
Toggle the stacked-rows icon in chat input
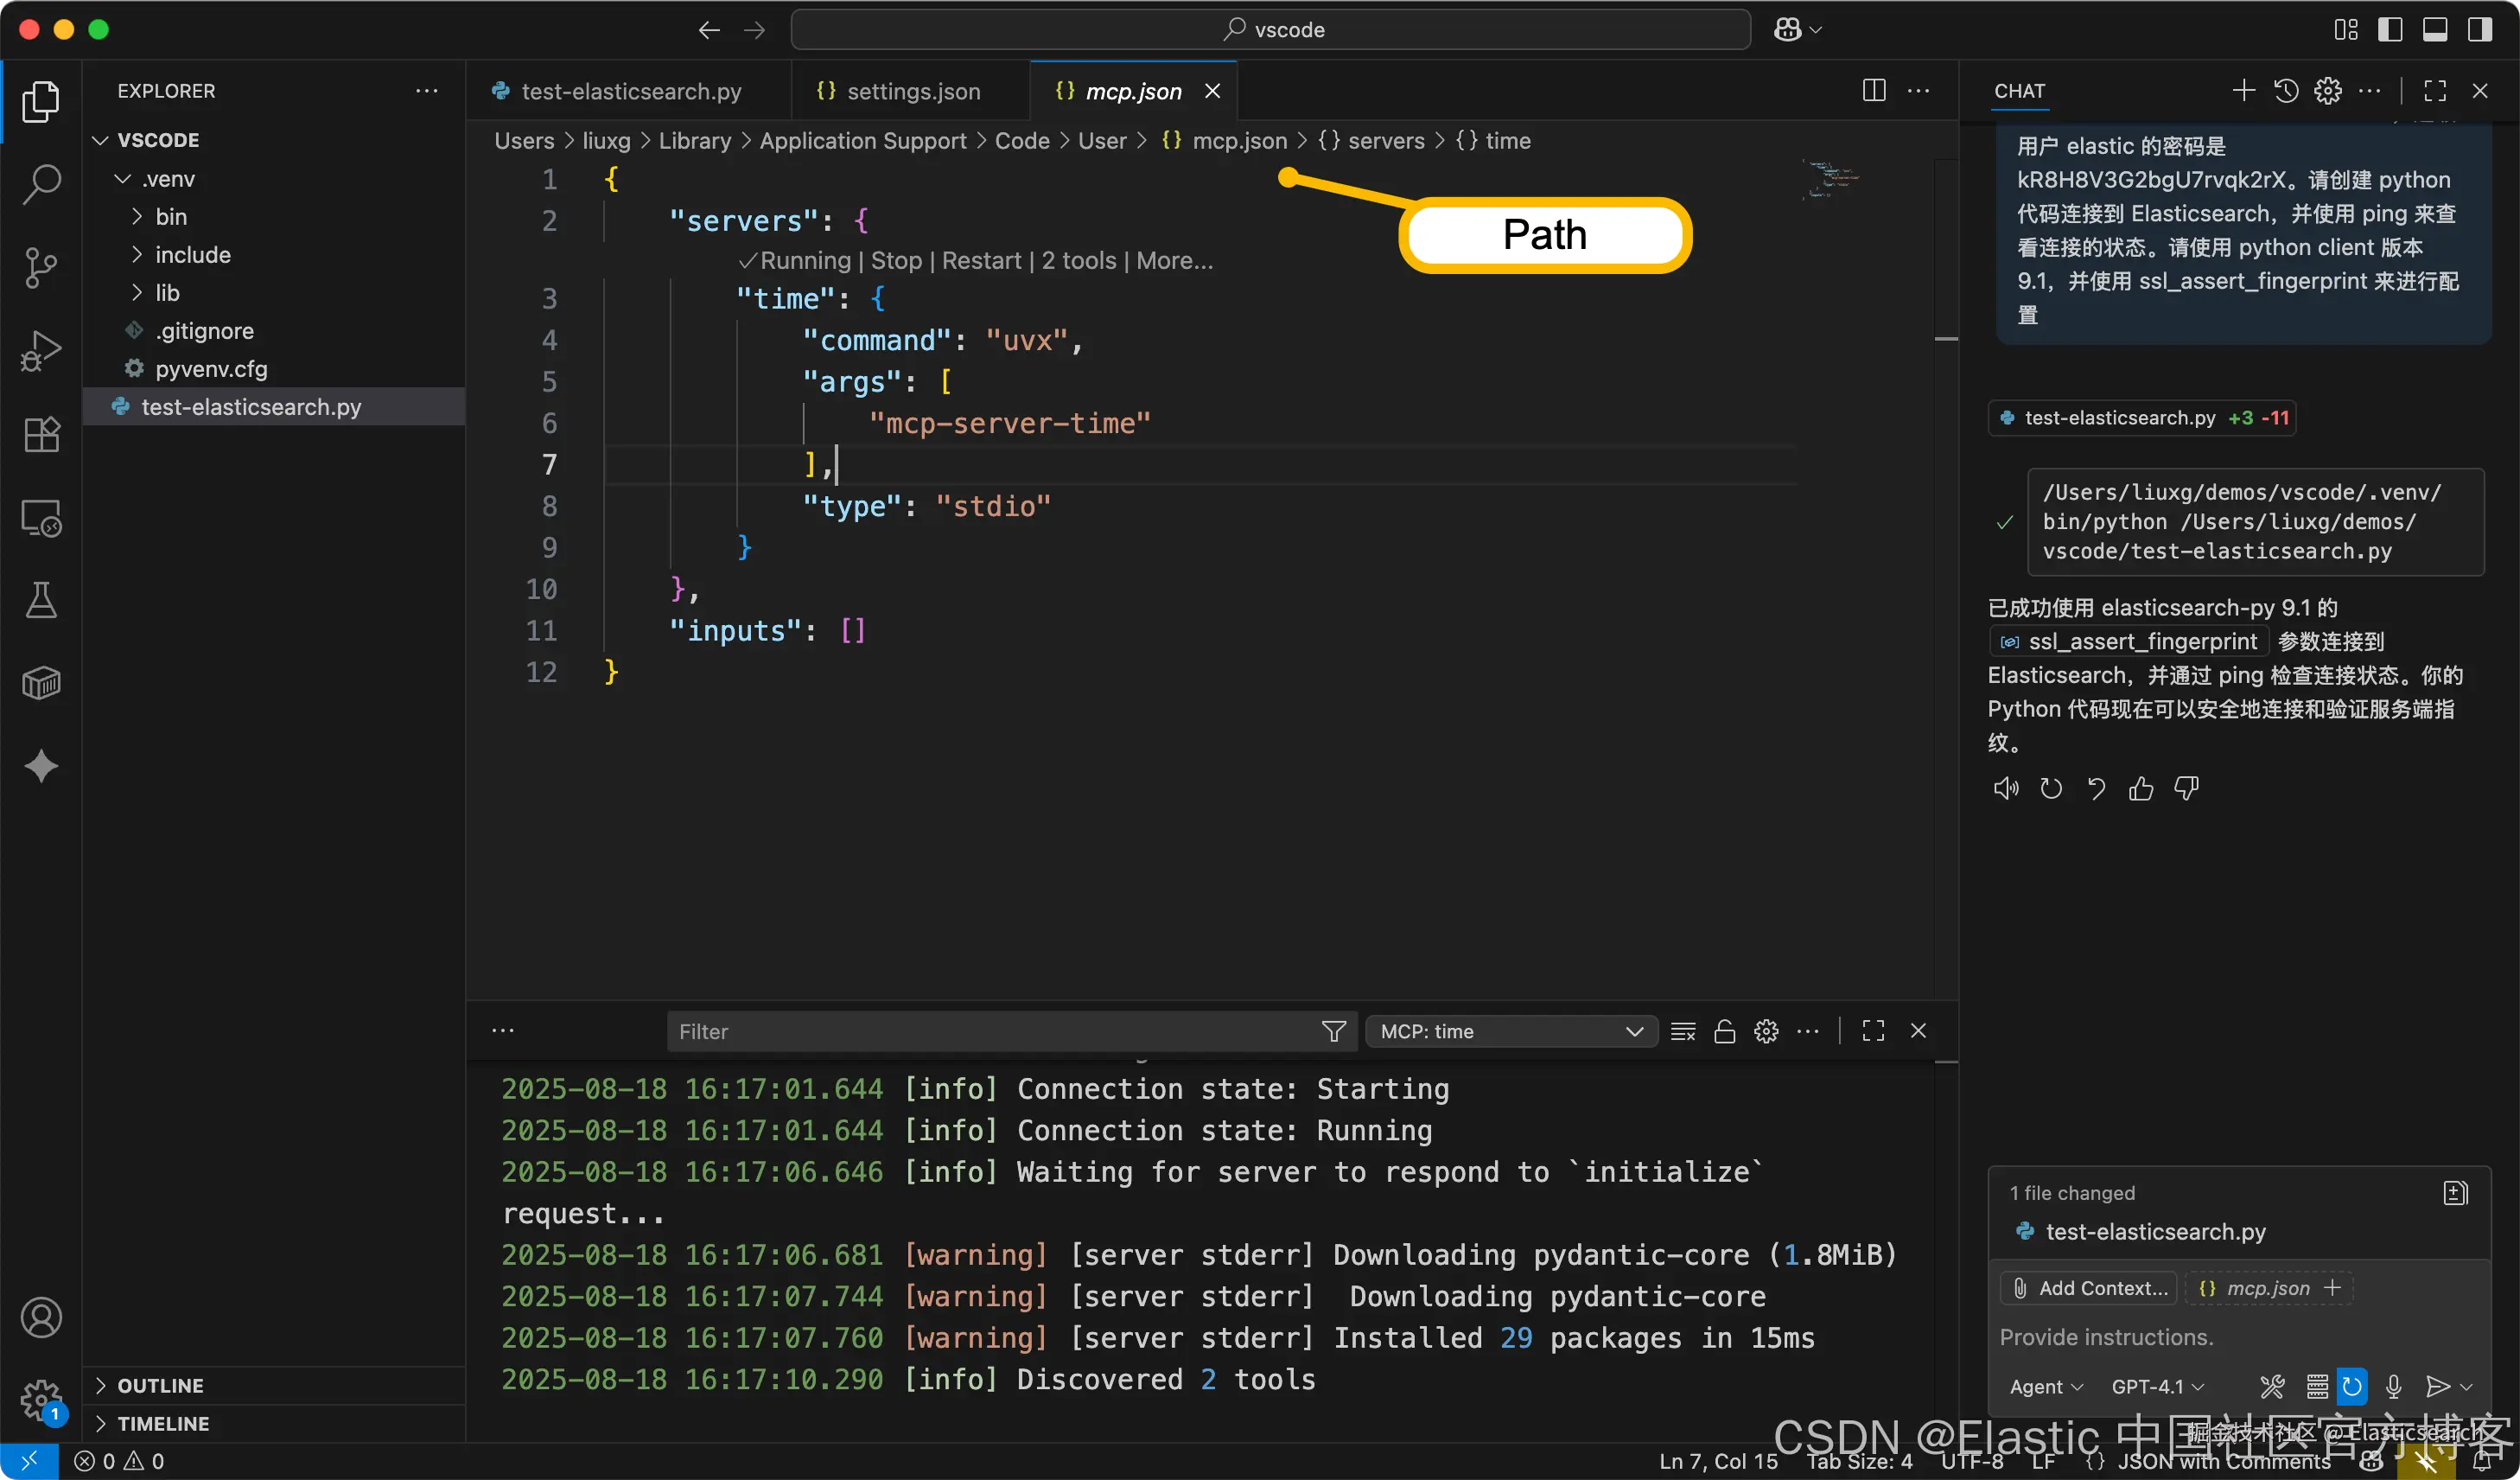2317,1386
